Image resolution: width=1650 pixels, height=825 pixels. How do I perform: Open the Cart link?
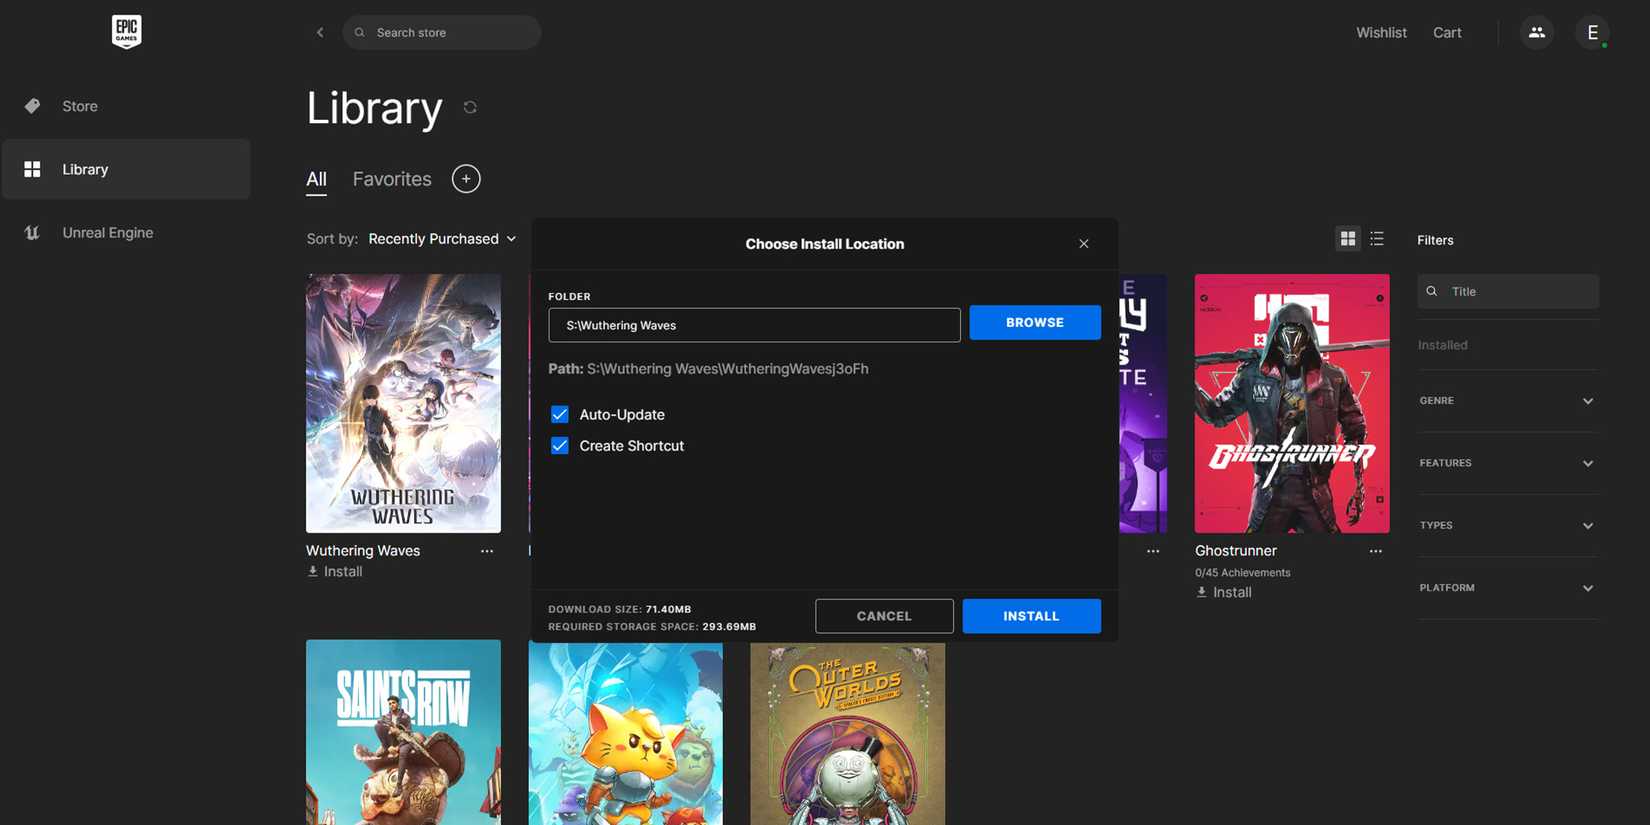click(x=1447, y=32)
